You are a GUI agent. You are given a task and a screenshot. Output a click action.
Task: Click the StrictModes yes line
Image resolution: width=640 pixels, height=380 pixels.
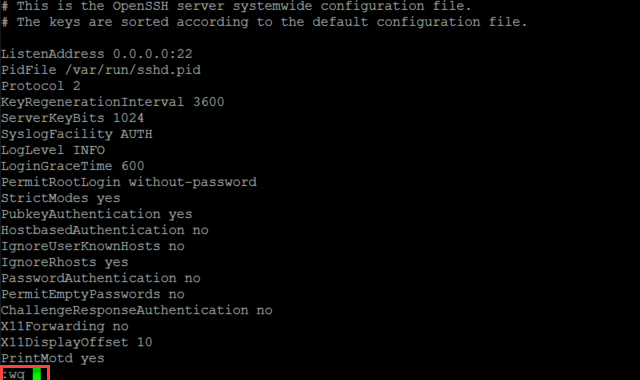point(61,198)
